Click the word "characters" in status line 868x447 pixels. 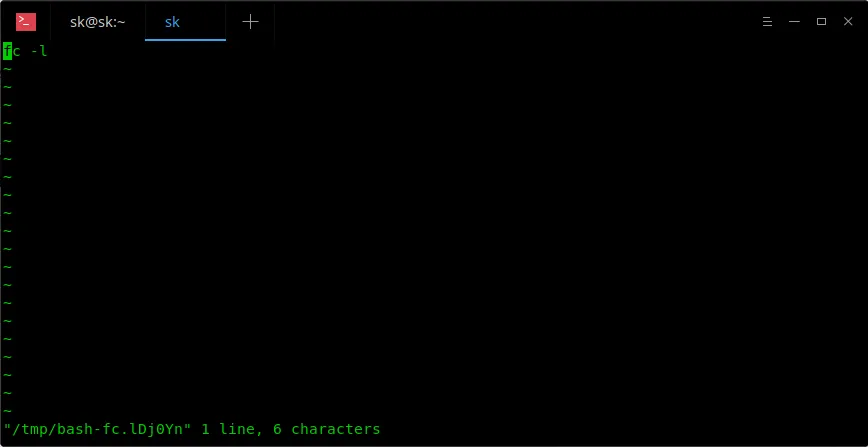(335, 429)
